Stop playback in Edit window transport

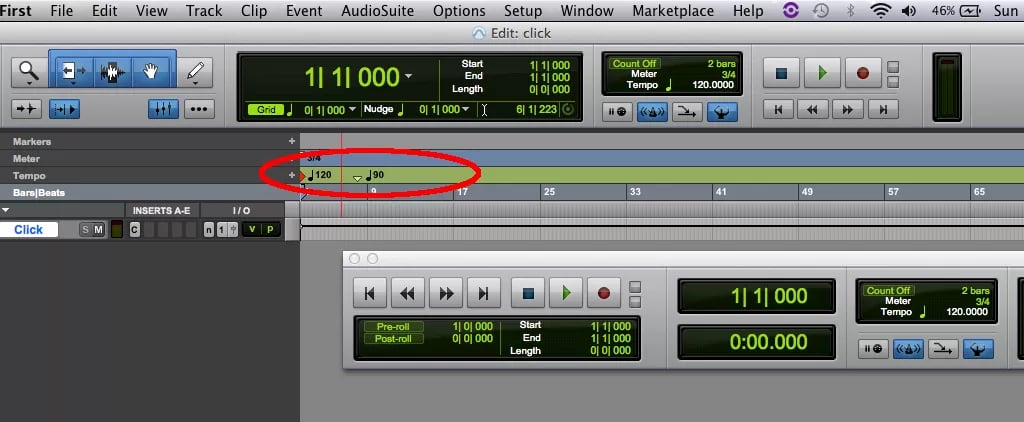click(x=781, y=73)
